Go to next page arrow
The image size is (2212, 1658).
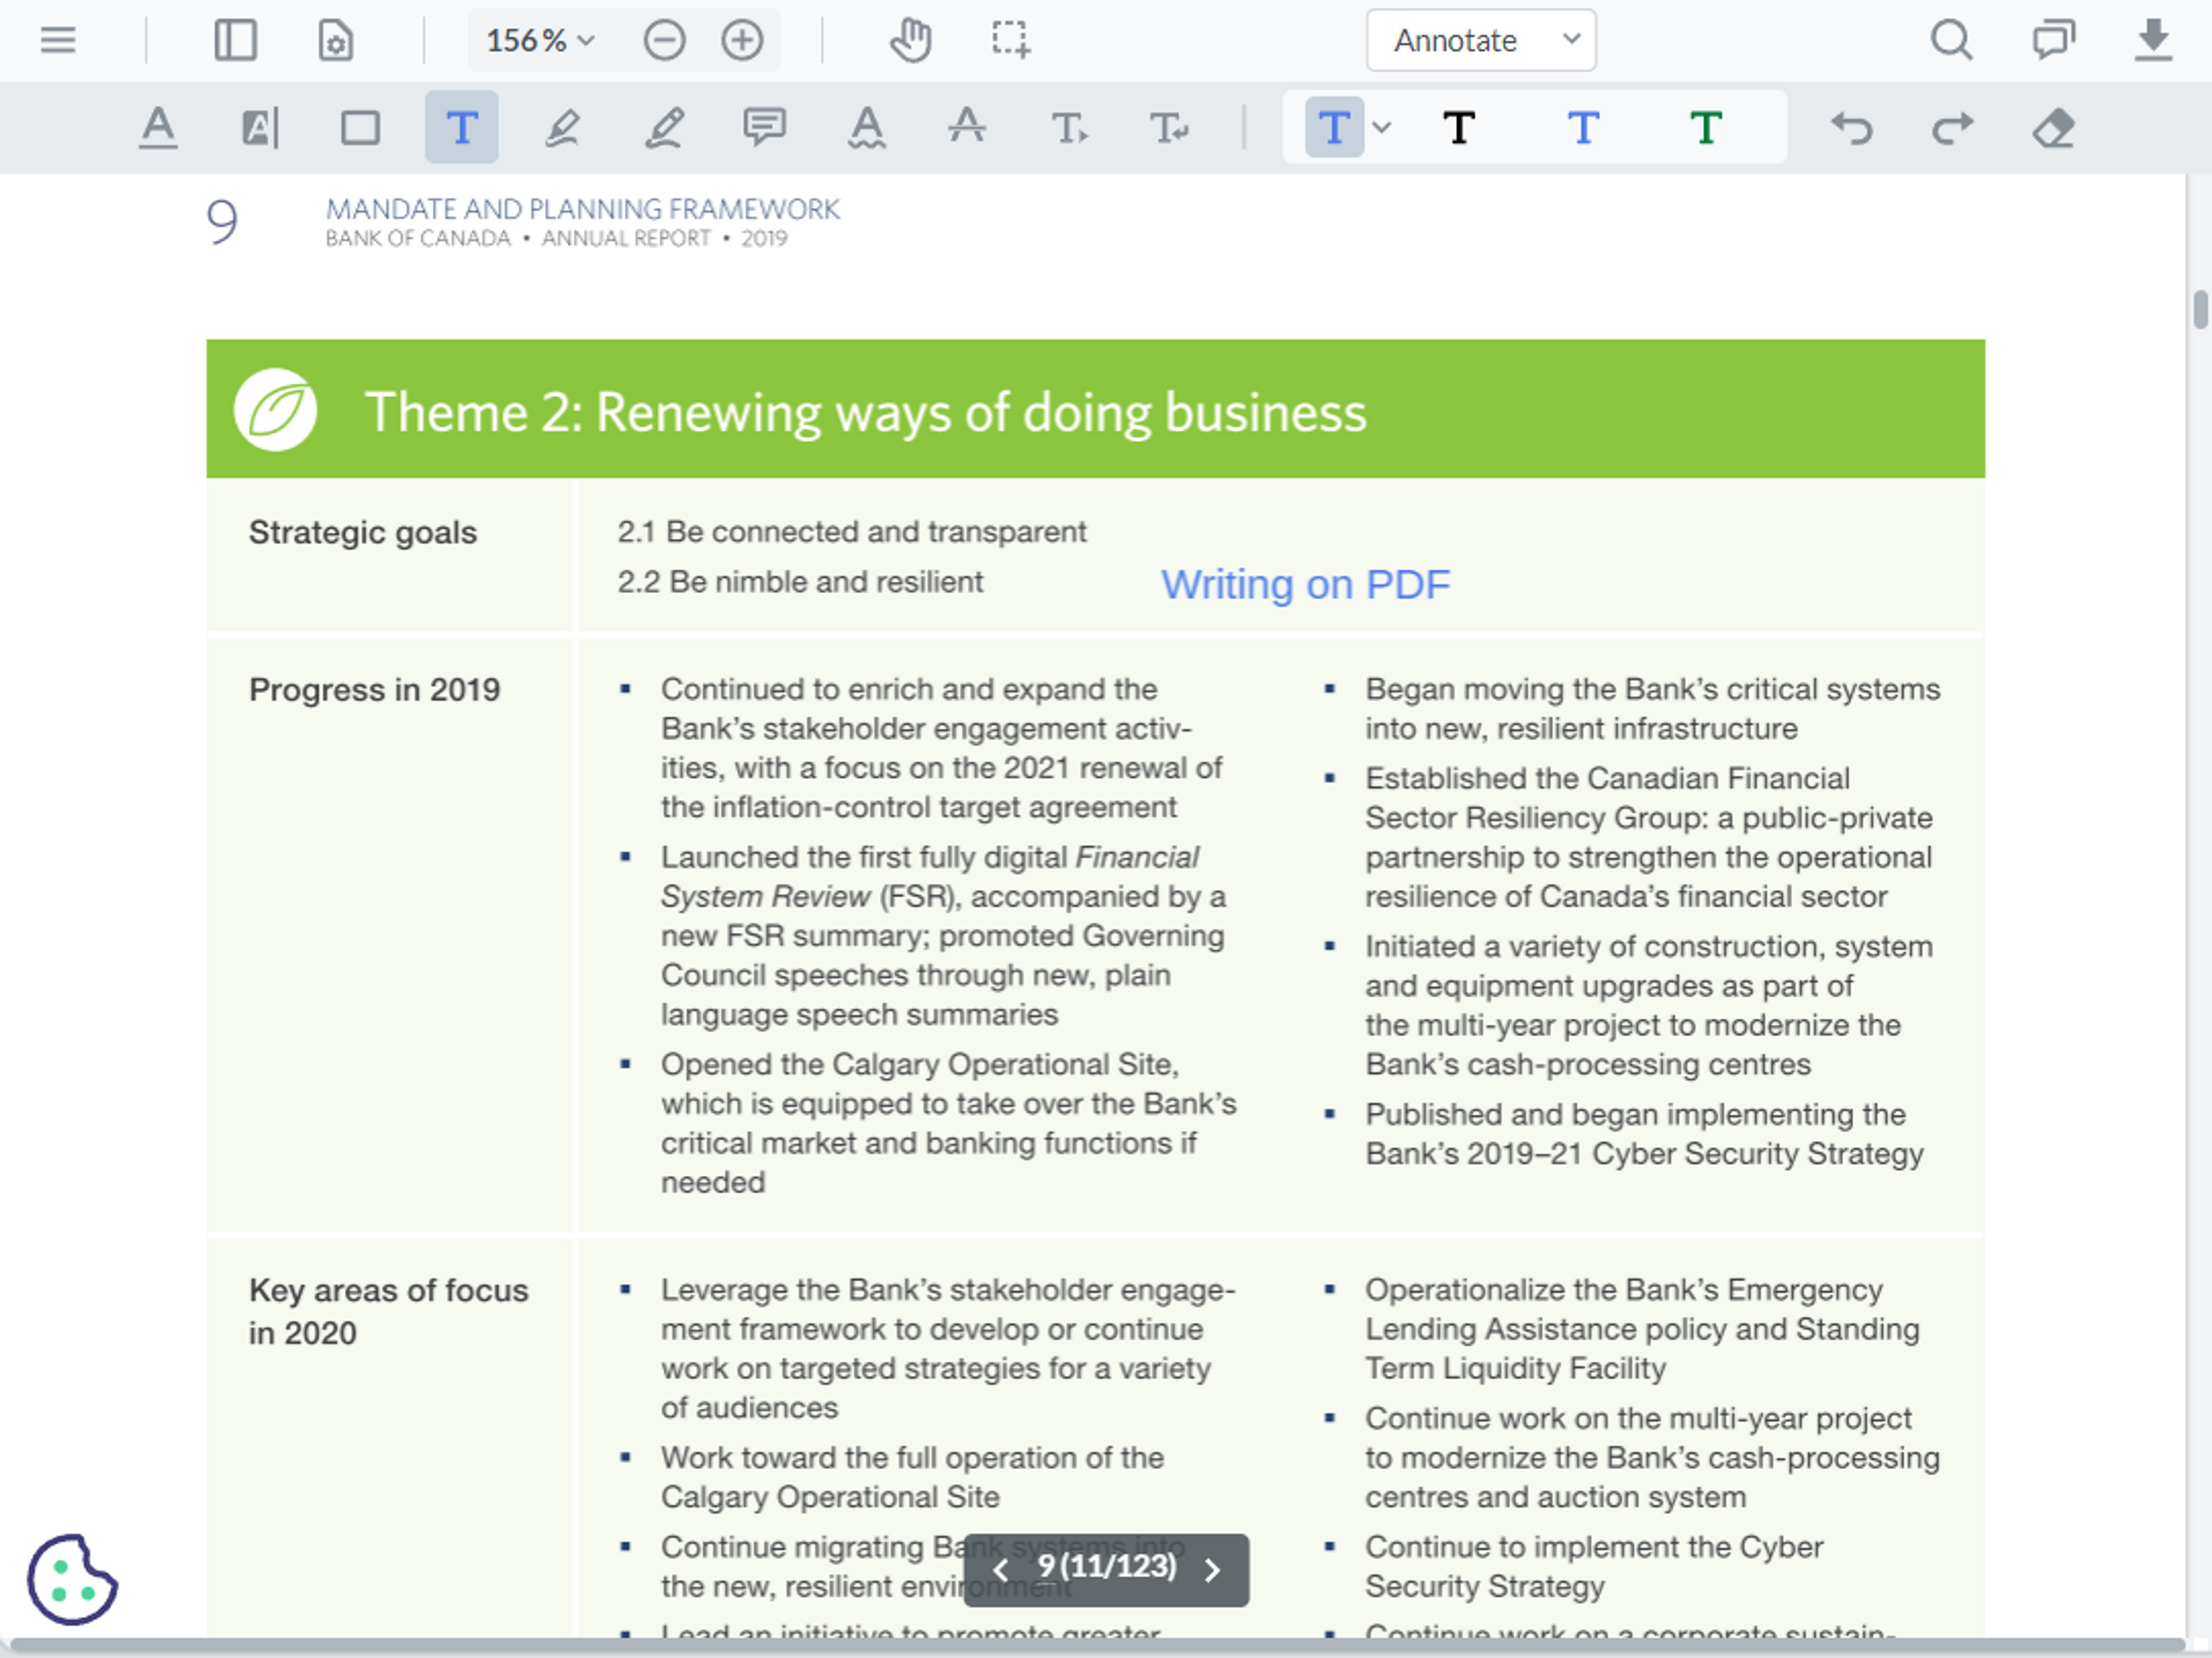(x=1212, y=1570)
